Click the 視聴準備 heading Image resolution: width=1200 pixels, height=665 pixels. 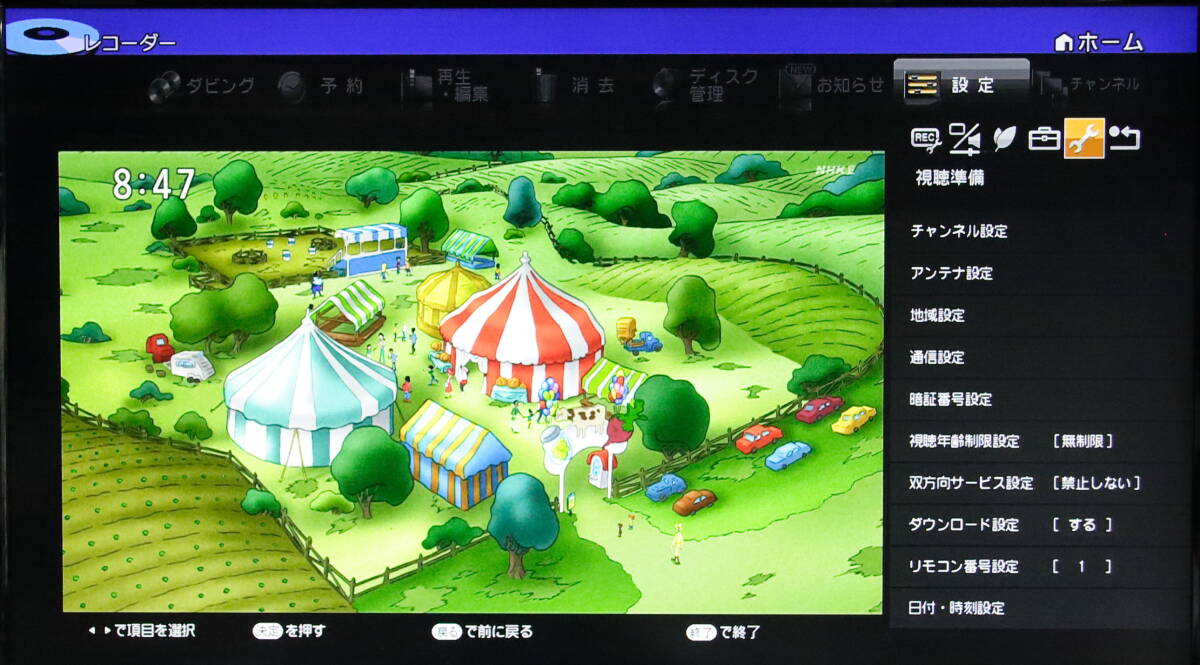pyautogui.click(x=950, y=178)
